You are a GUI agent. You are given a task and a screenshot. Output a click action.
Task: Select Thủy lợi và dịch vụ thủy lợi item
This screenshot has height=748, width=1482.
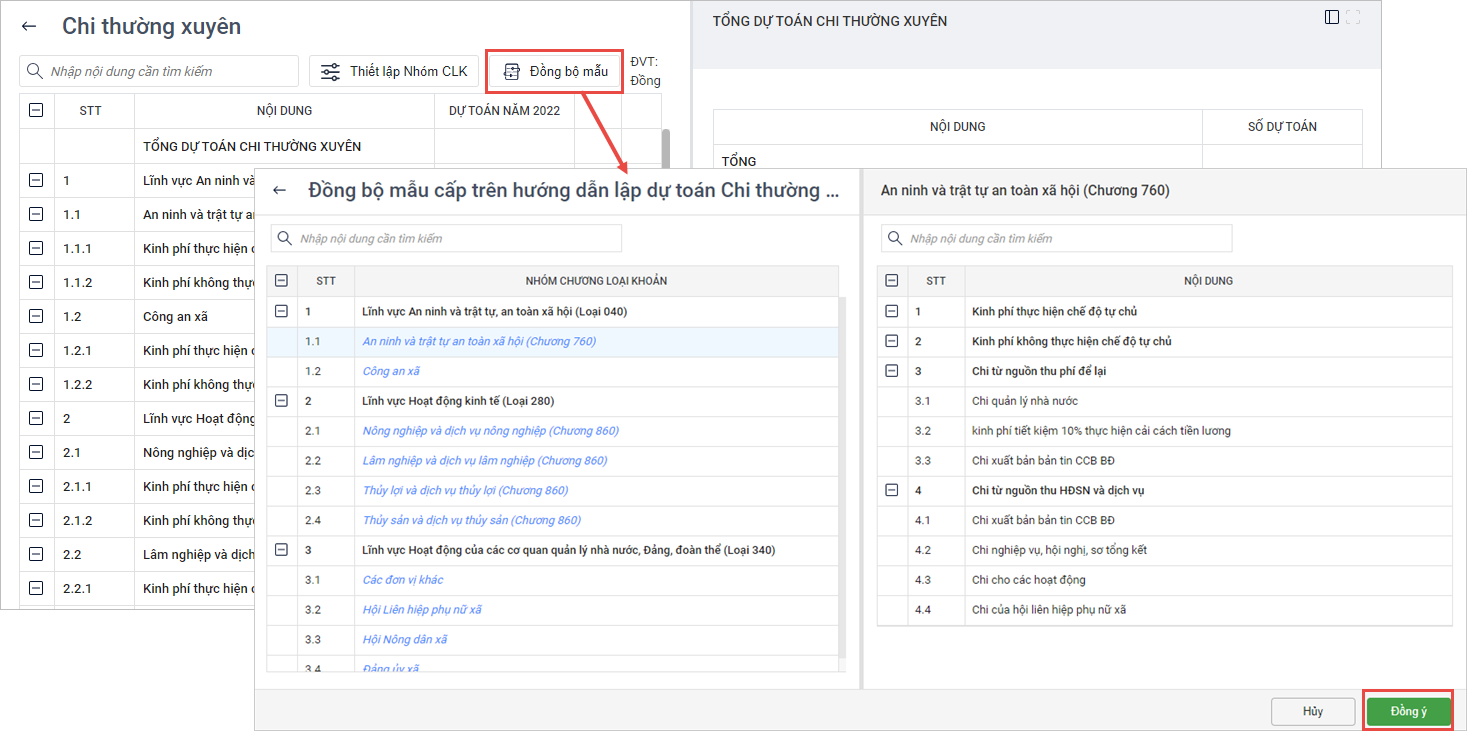tap(465, 491)
